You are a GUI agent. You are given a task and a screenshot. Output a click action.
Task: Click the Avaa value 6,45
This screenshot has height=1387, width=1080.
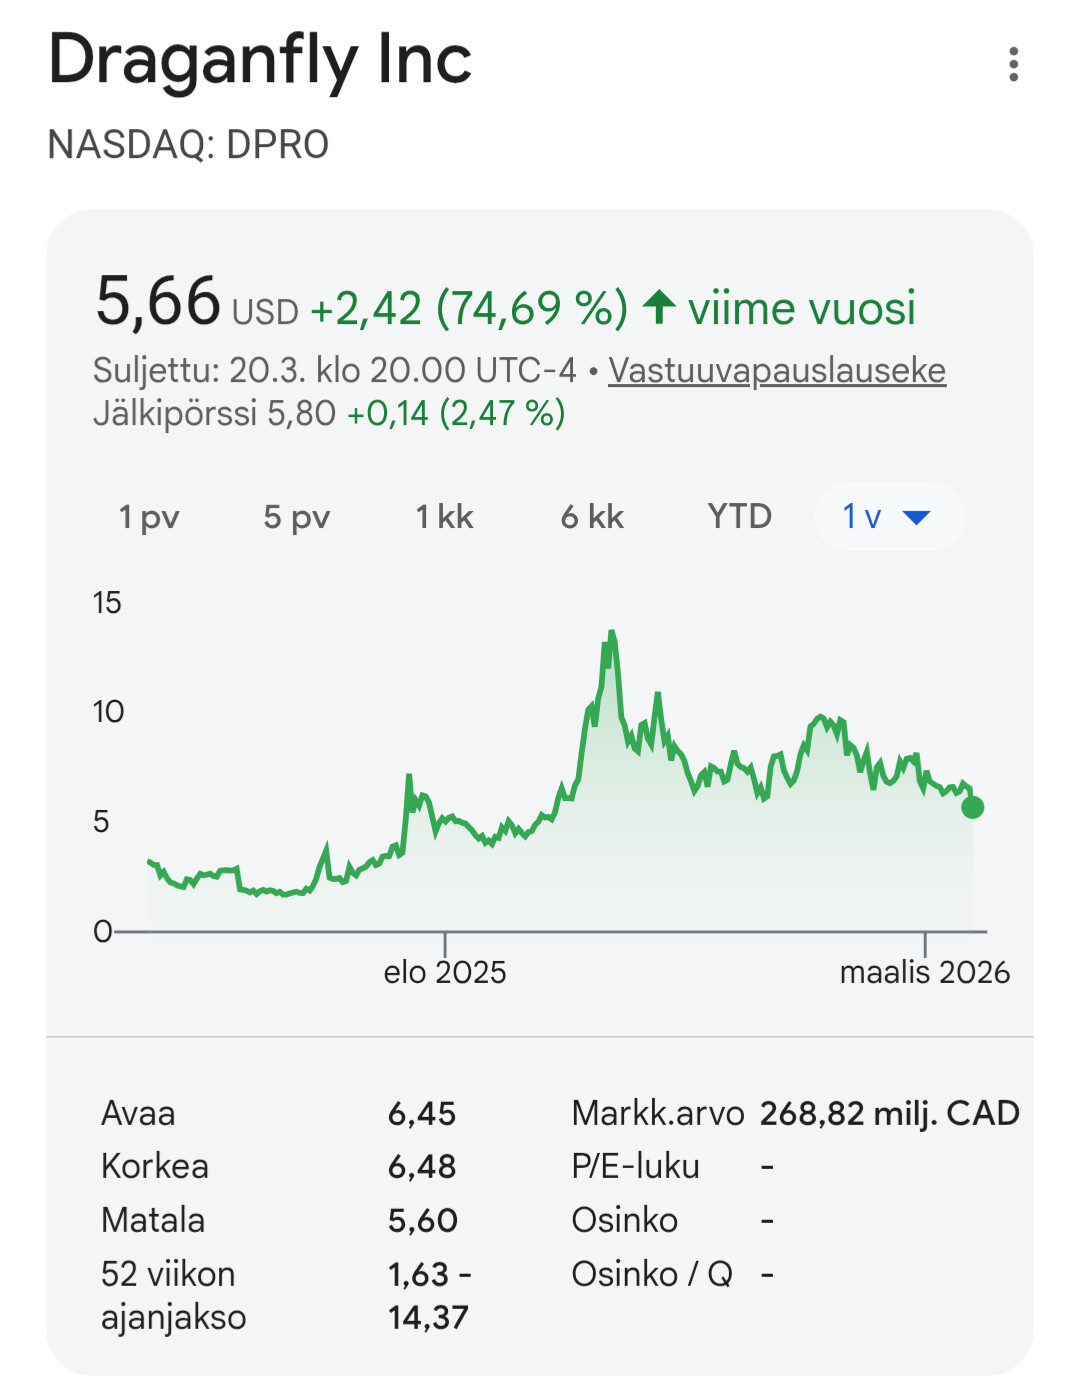click(422, 1113)
